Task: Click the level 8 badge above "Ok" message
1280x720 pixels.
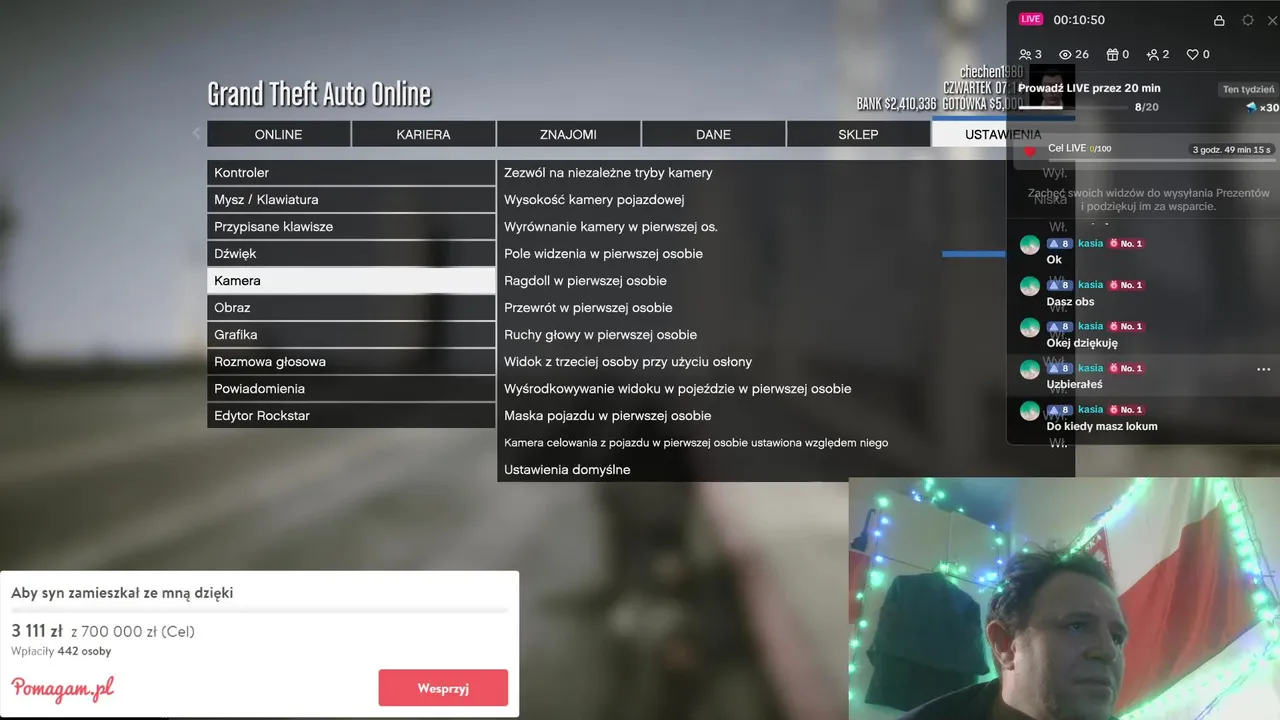Action: (x=1059, y=243)
